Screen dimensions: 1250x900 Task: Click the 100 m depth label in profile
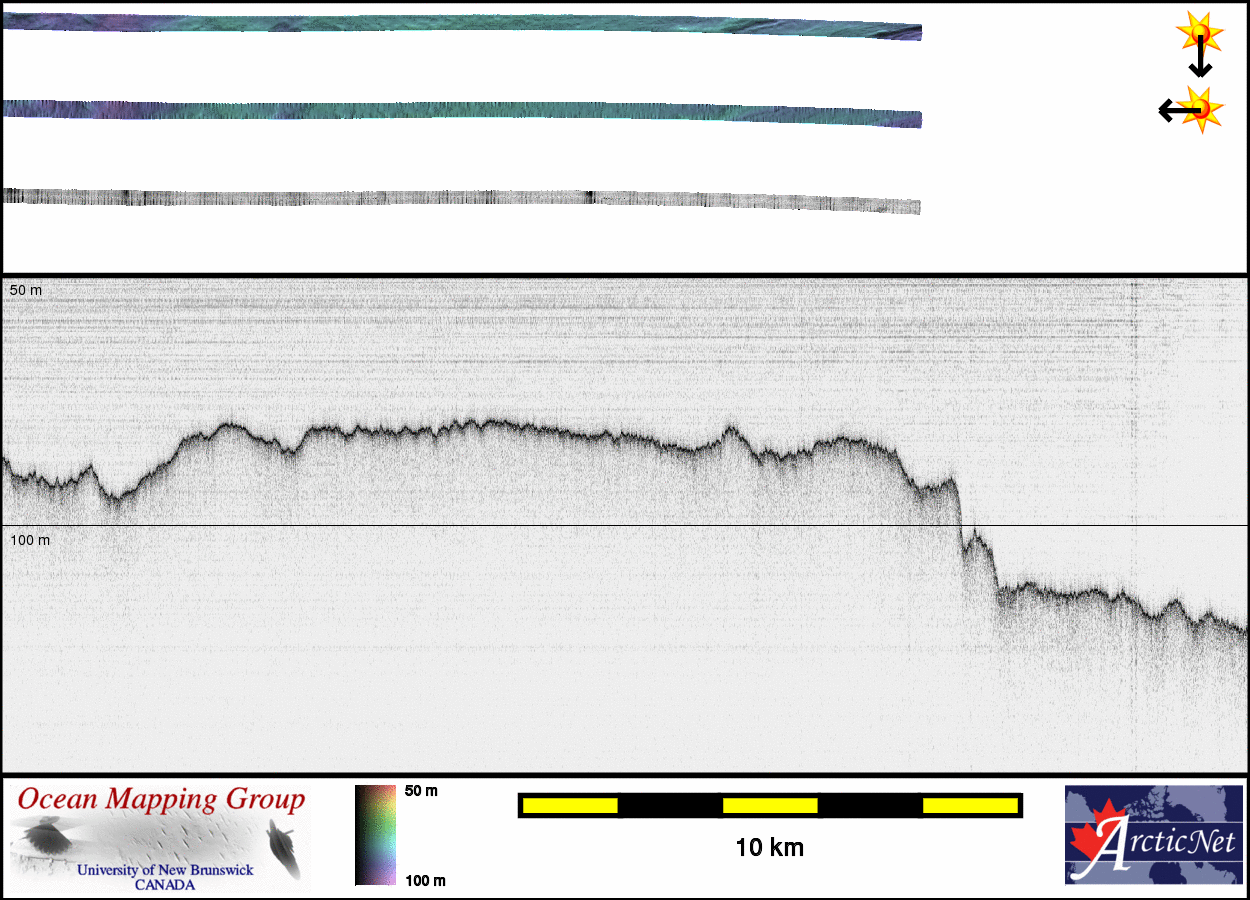click(30, 540)
